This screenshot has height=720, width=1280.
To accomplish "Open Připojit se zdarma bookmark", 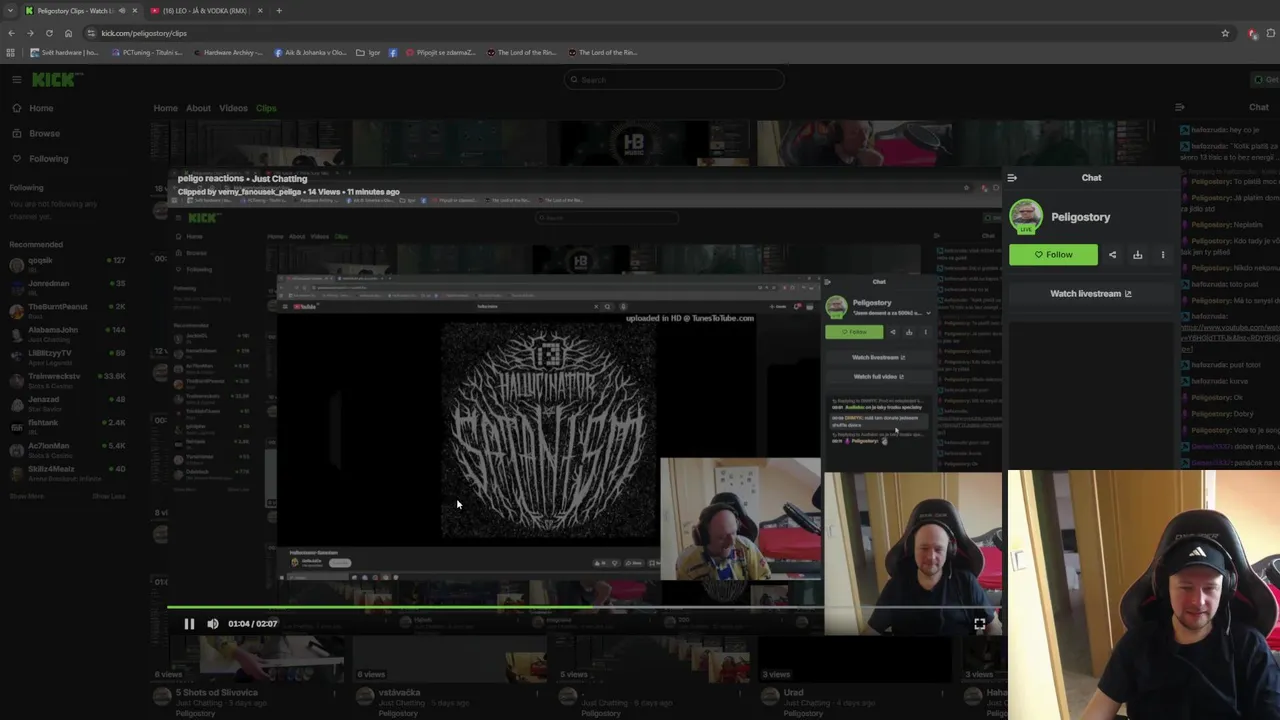I will (x=440, y=53).
